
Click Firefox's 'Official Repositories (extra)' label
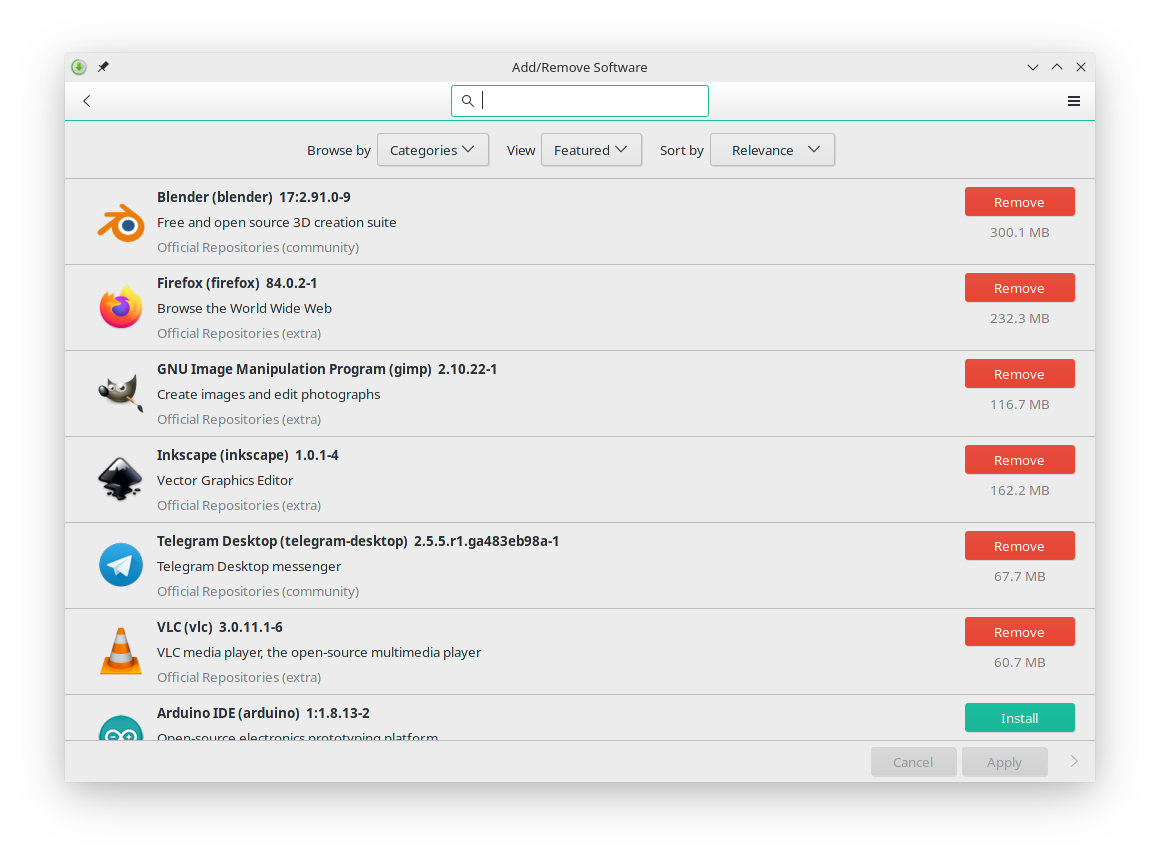[x=239, y=333]
